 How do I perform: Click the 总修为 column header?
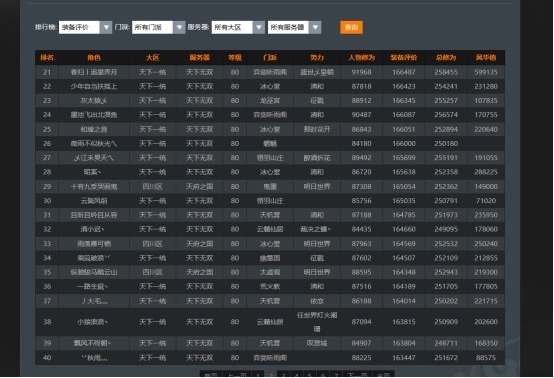point(446,58)
